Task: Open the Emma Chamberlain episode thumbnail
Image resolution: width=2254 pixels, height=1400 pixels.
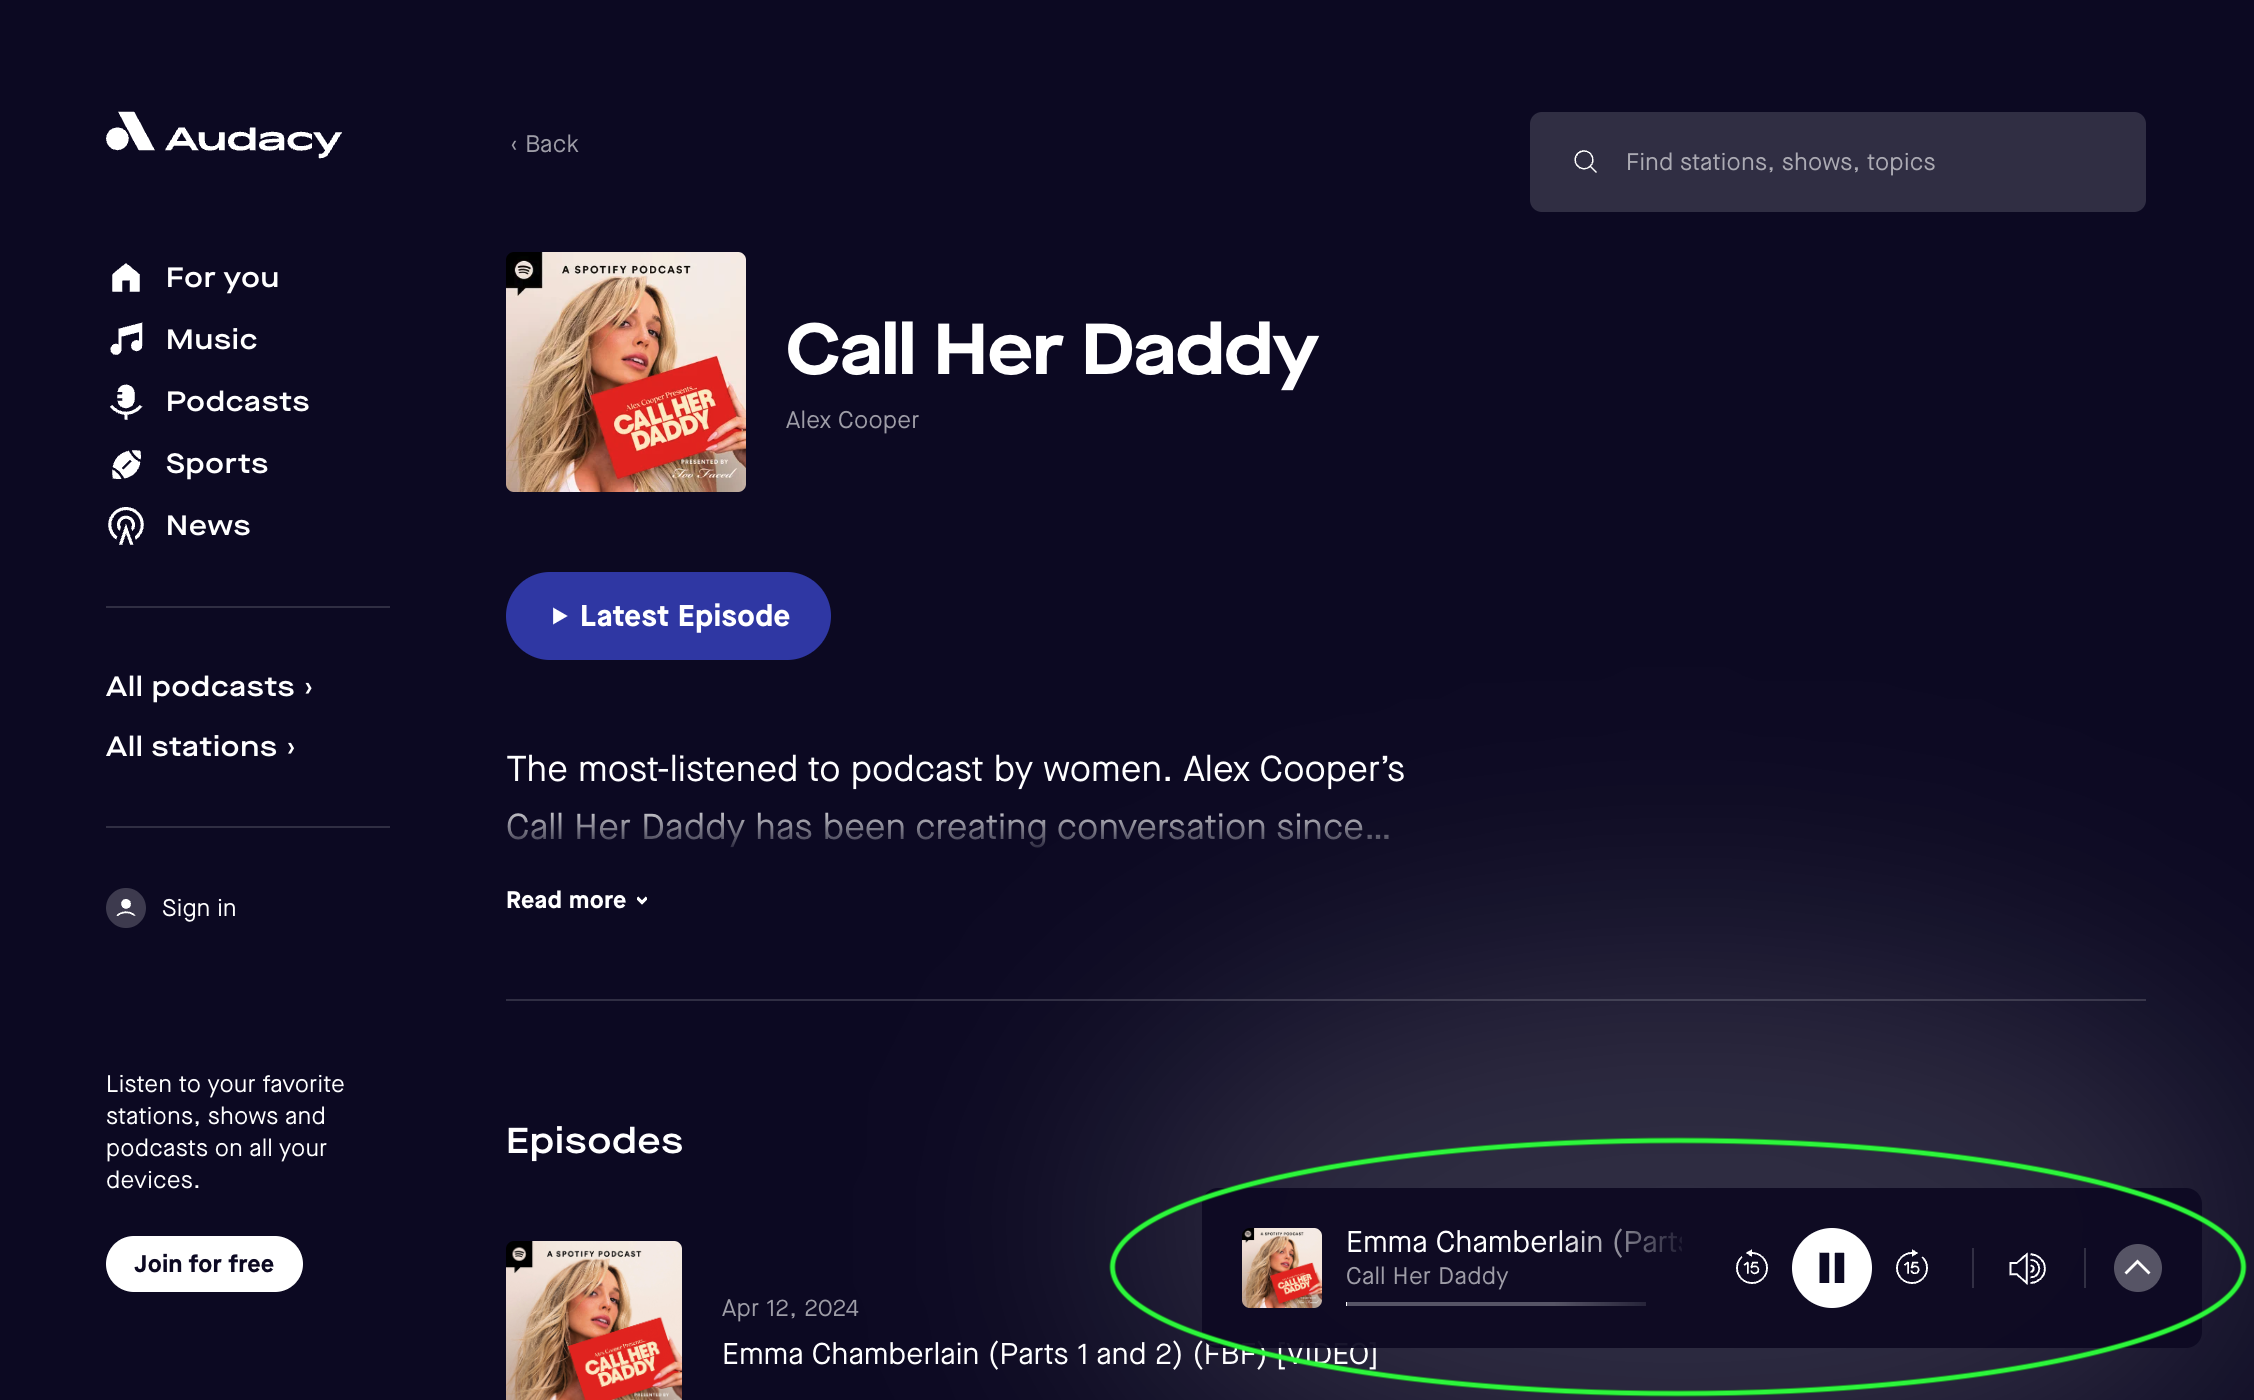Action: [1281, 1267]
